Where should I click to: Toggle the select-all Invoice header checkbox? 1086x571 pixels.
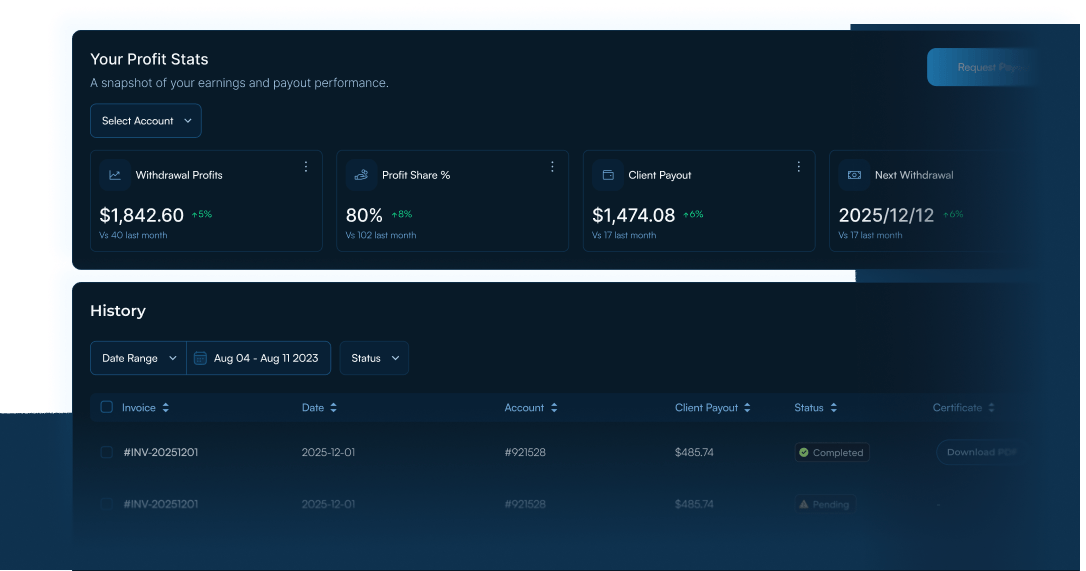[107, 407]
